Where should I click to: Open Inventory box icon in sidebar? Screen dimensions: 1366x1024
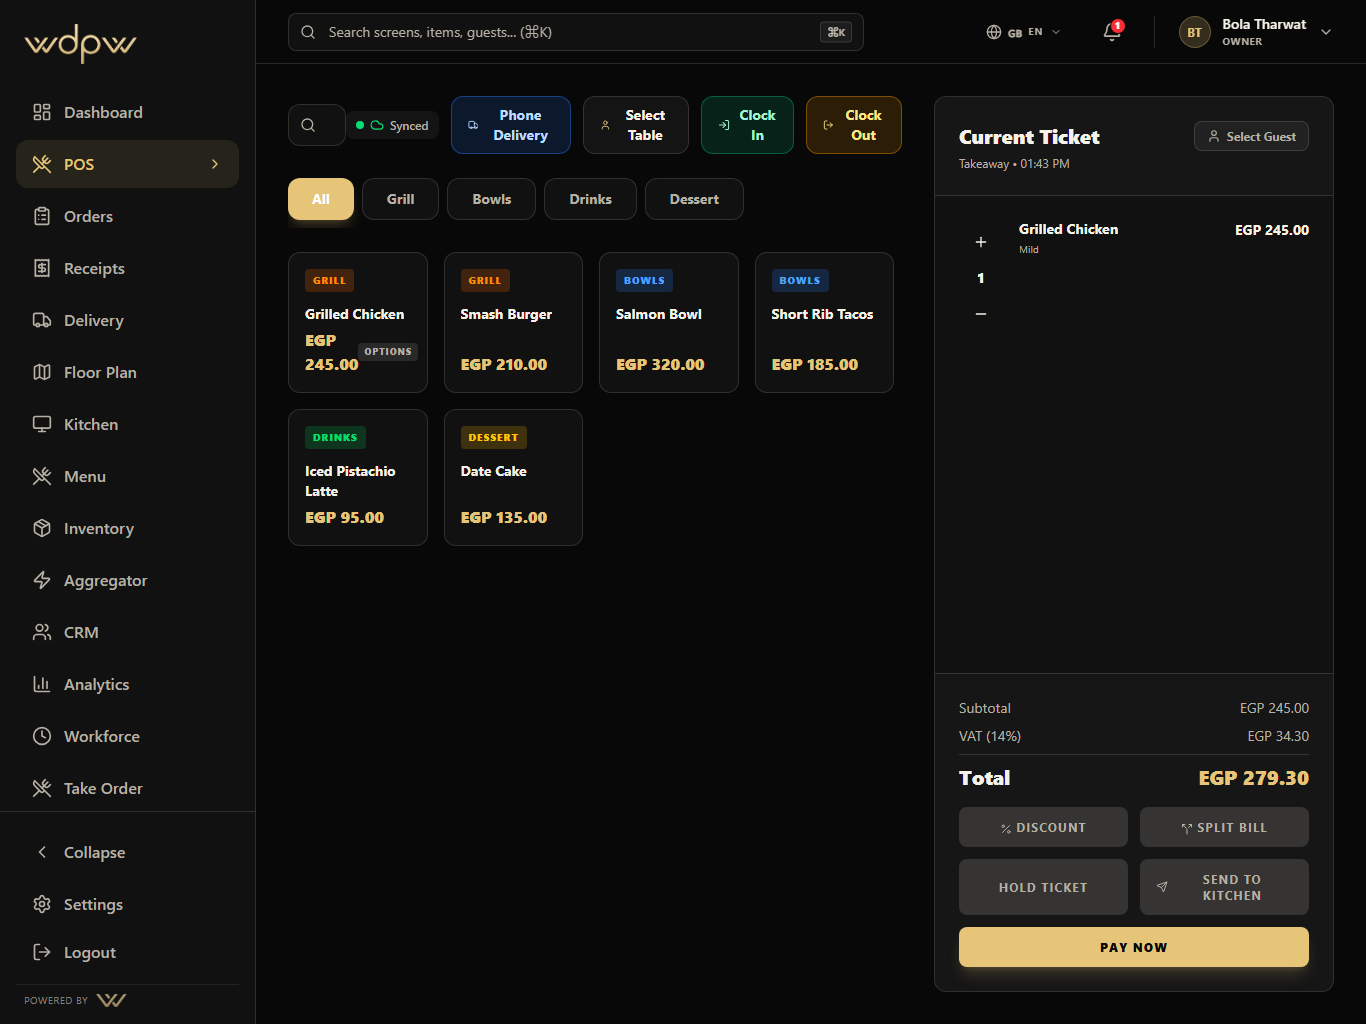tap(42, 528)
